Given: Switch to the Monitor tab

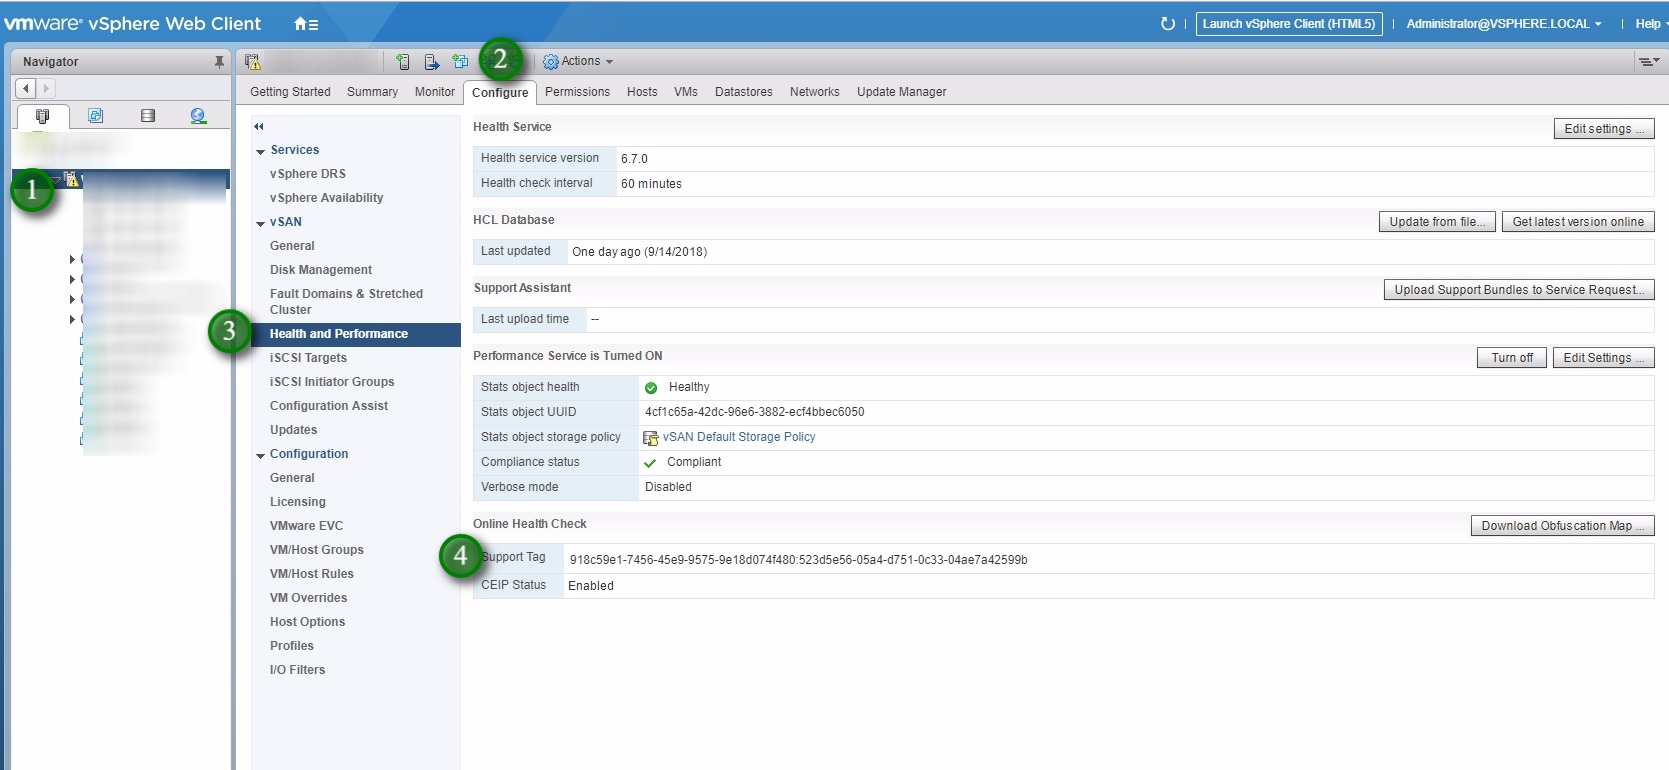Looking at the screenshot, I should [x=434, y=92].
